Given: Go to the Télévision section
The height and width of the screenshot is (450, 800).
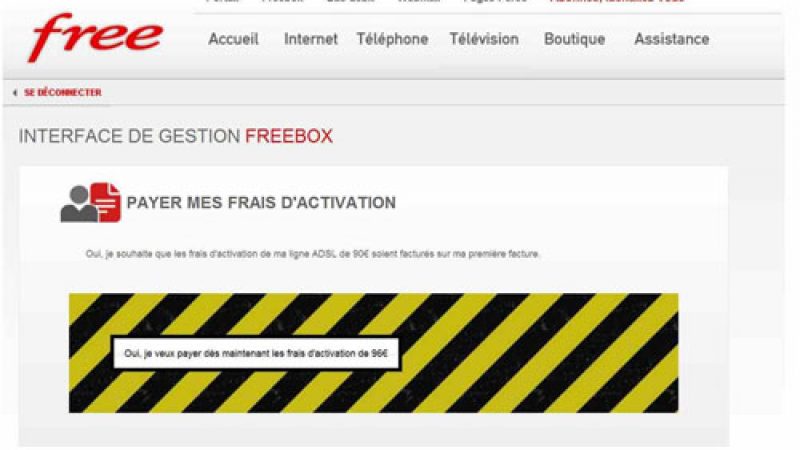Looking at the screenshot, I should click(x=484, y=39).
